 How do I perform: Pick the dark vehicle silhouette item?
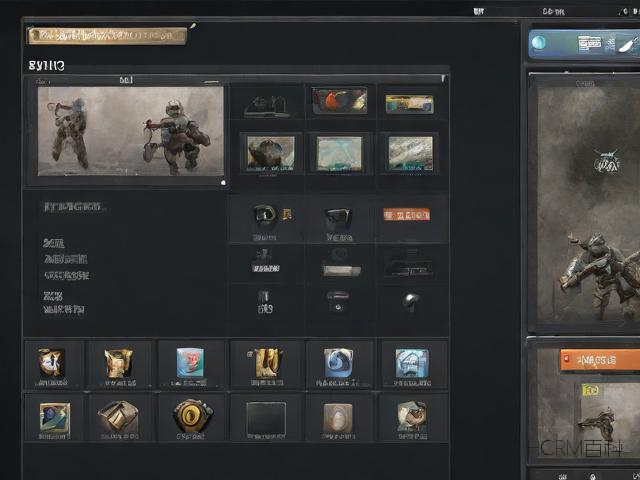(x=409, y=267)
